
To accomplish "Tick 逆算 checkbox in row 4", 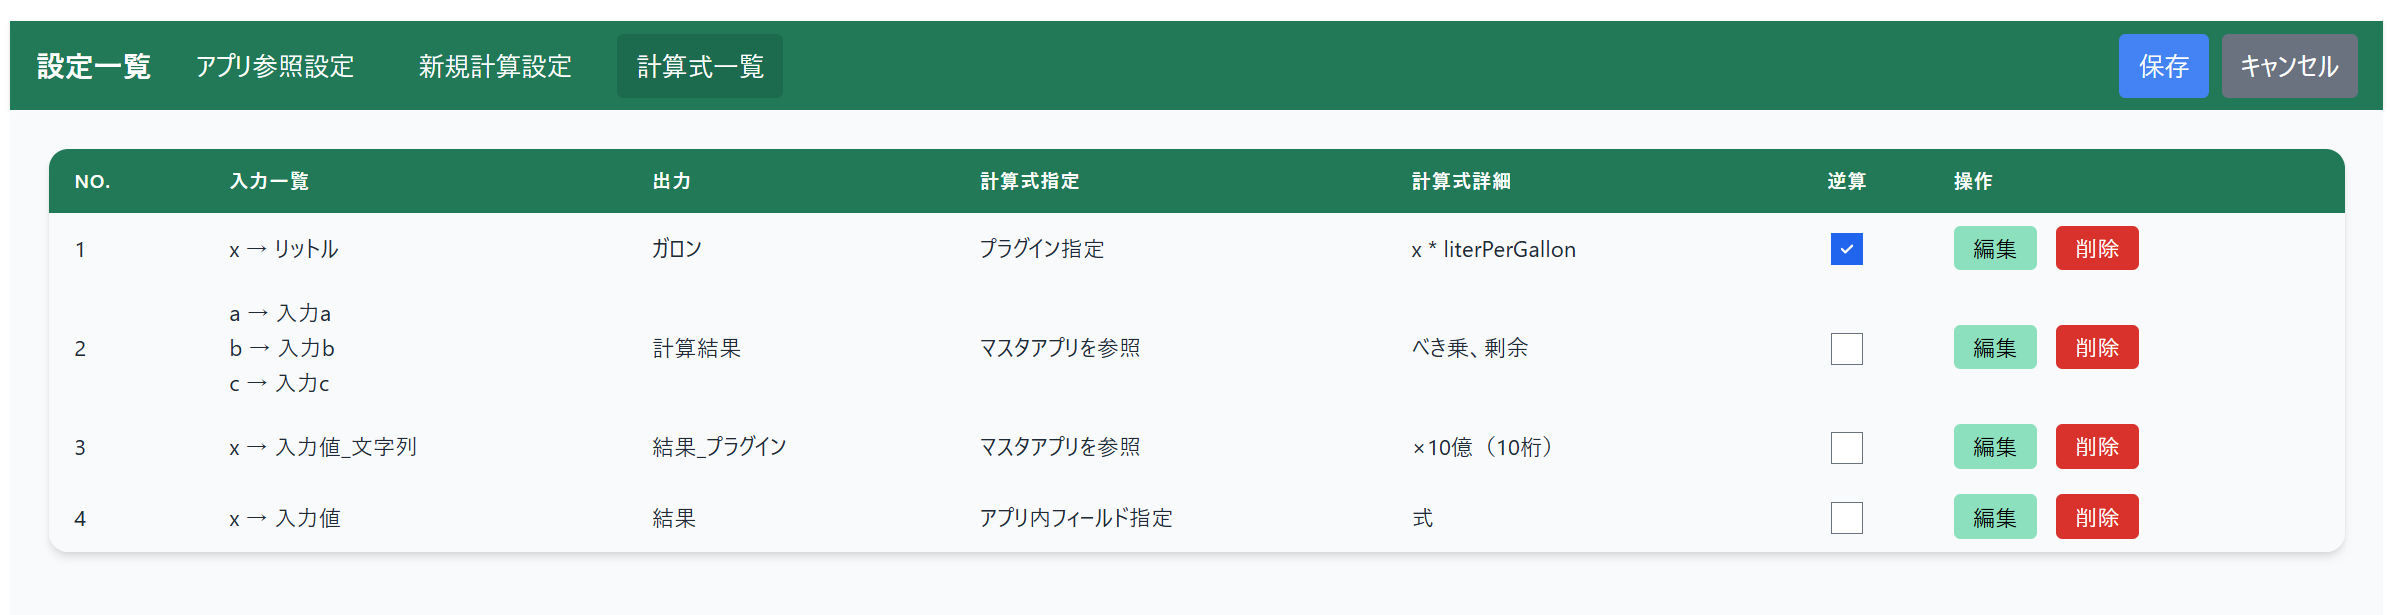I will click(1846, 518).
